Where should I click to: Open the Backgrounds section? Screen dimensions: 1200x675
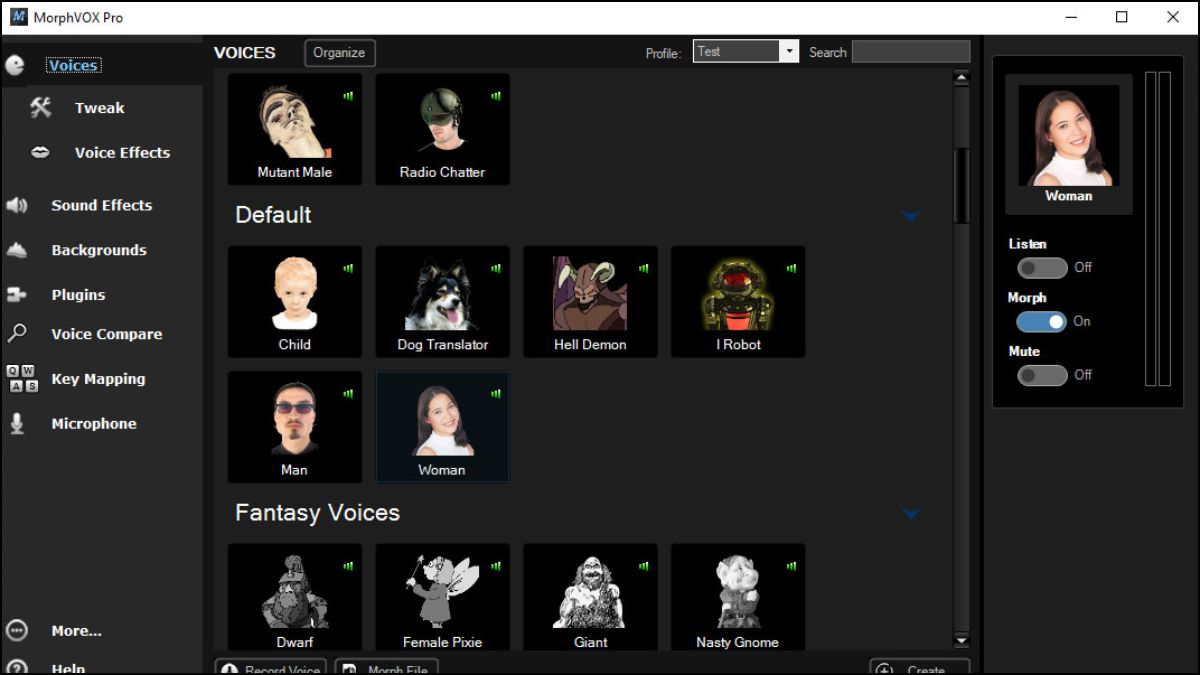[99, 250]
